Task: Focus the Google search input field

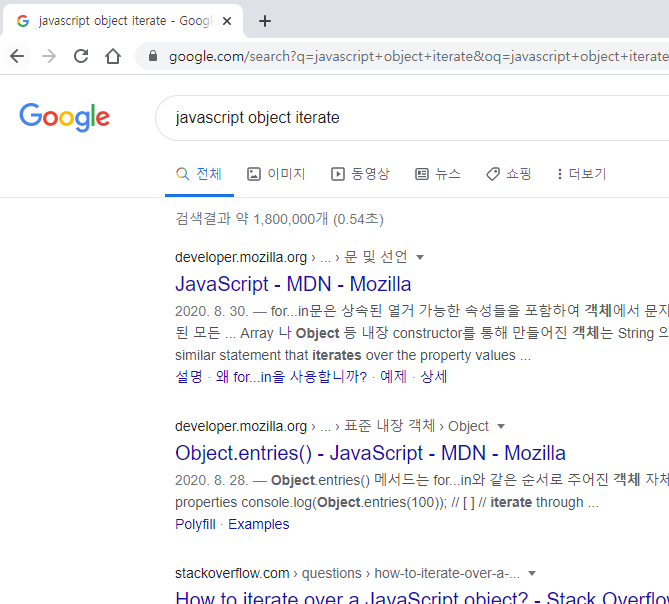Action: pos(412,118)
